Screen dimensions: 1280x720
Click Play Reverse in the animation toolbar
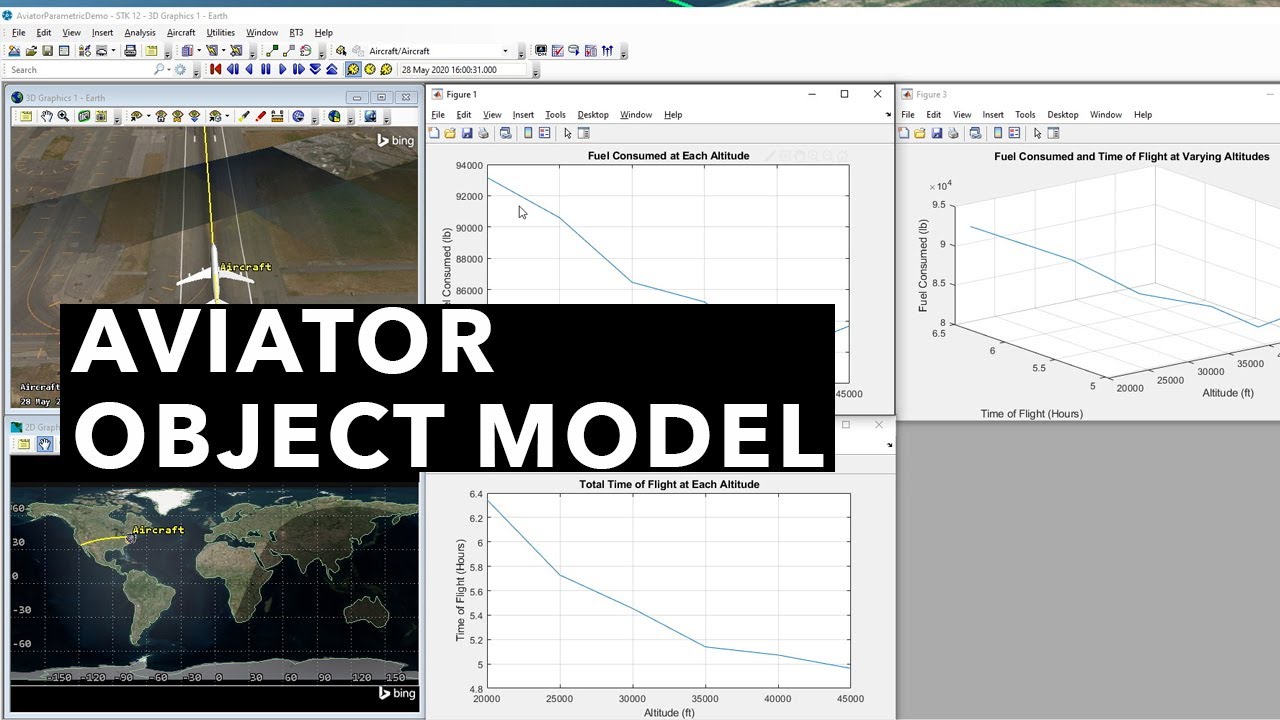pyautogui.click(x=249, y=69)
